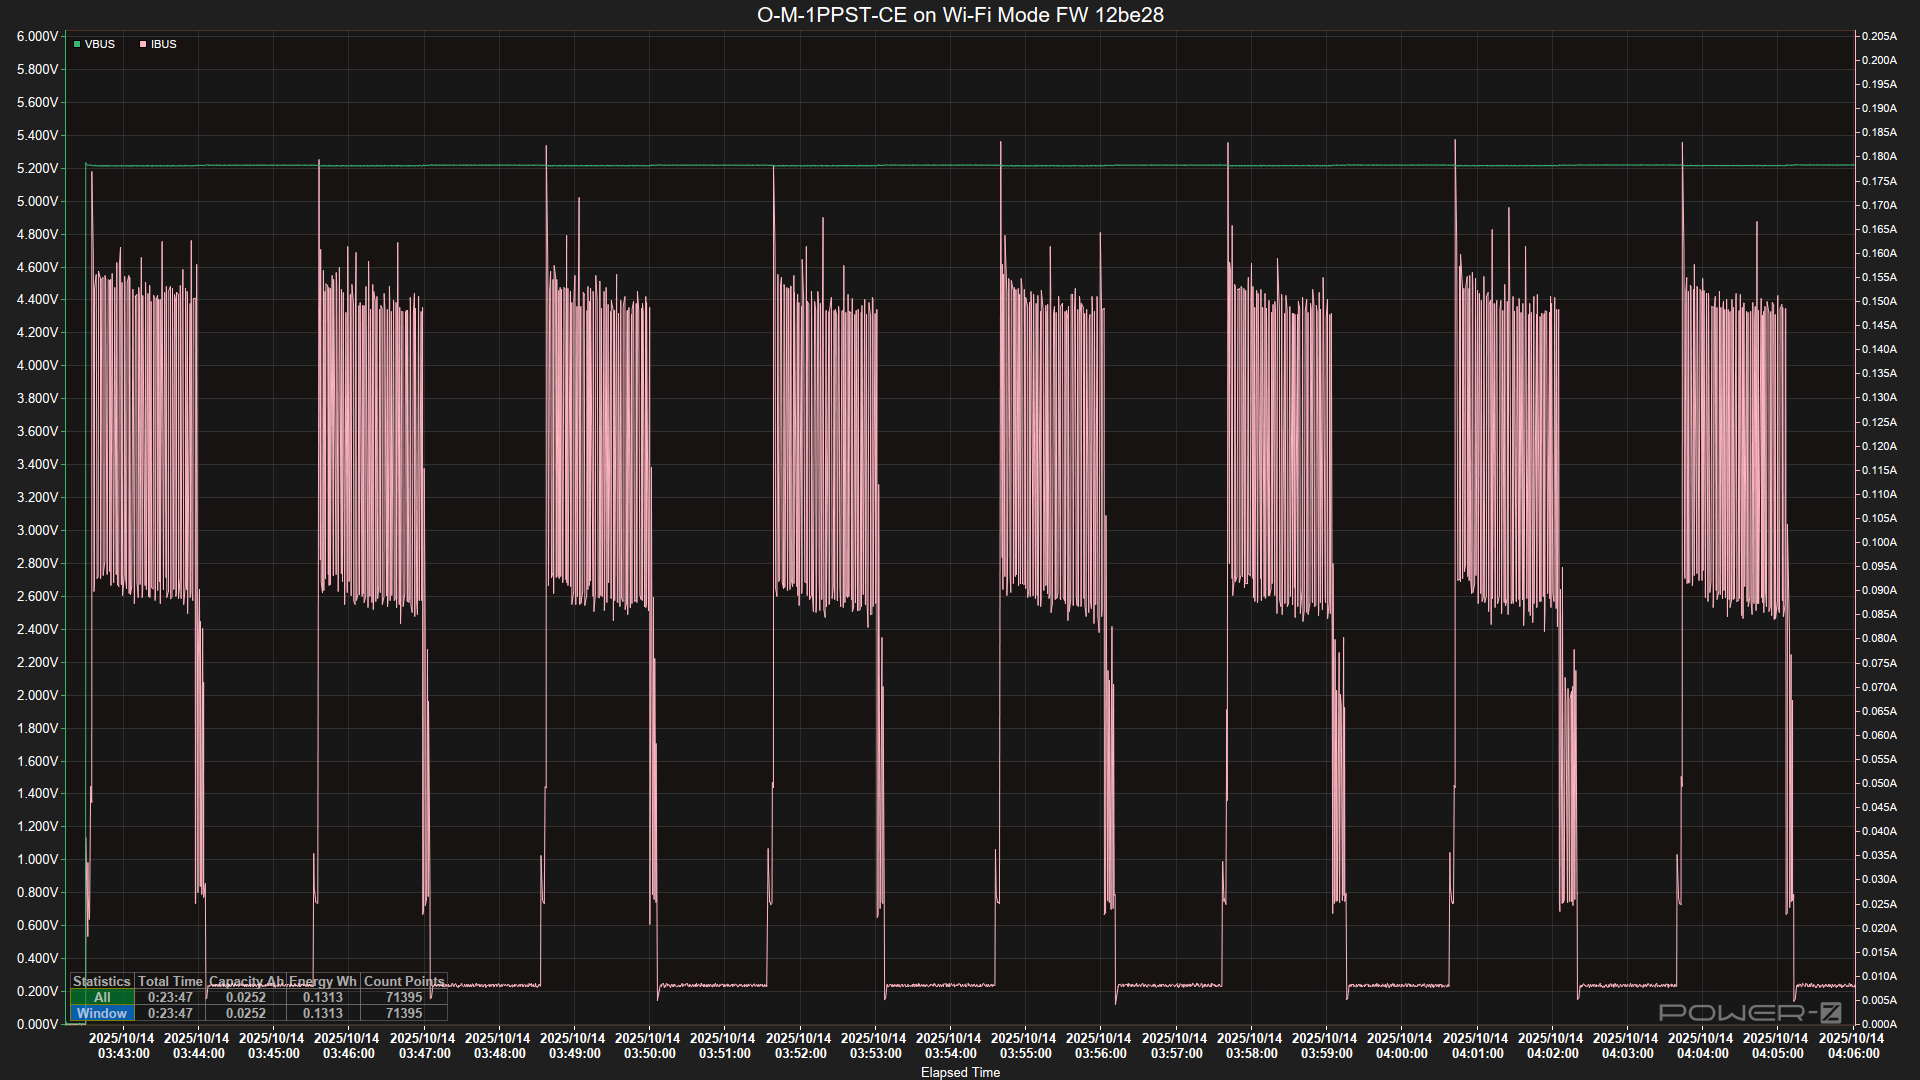Click the Elapsed Time axis label
The height and width of the screenshot is (1080, 1920).
click(x=960, y=1072)
